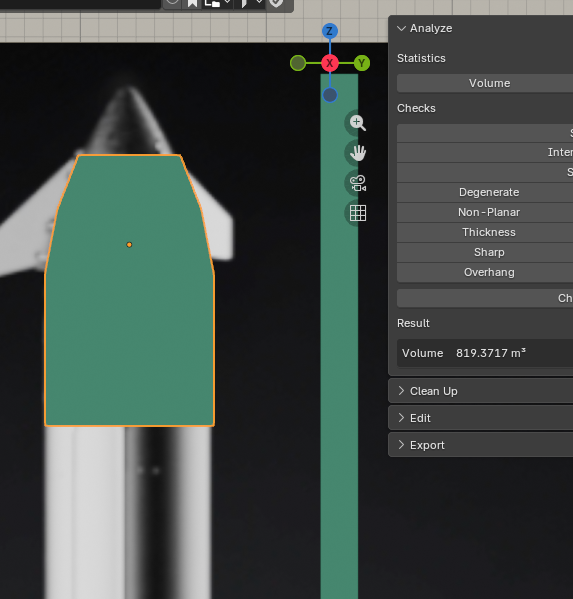Screen dimensions: 573x599
Task: Run the Thickness check
Action: click(485, 232)
